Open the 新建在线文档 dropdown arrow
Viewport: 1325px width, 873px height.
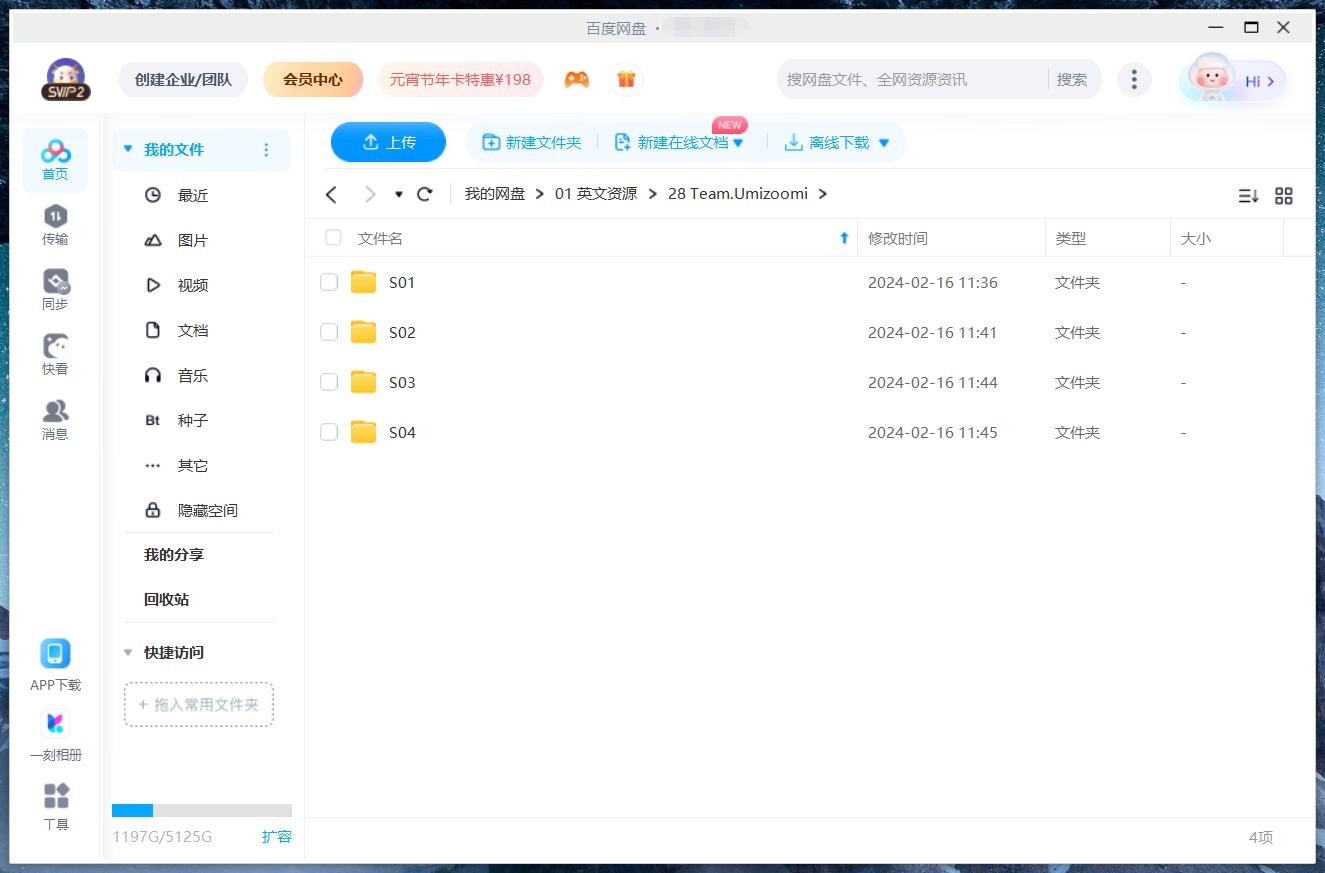[737, 142]
